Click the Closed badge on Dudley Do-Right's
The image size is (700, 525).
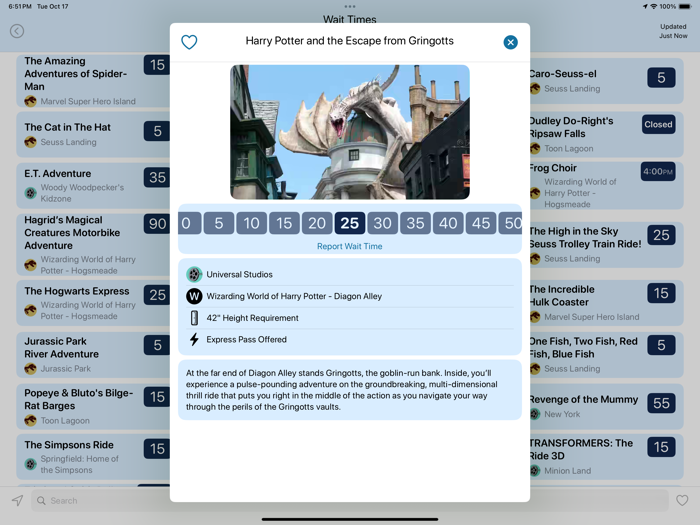[658, 125]
